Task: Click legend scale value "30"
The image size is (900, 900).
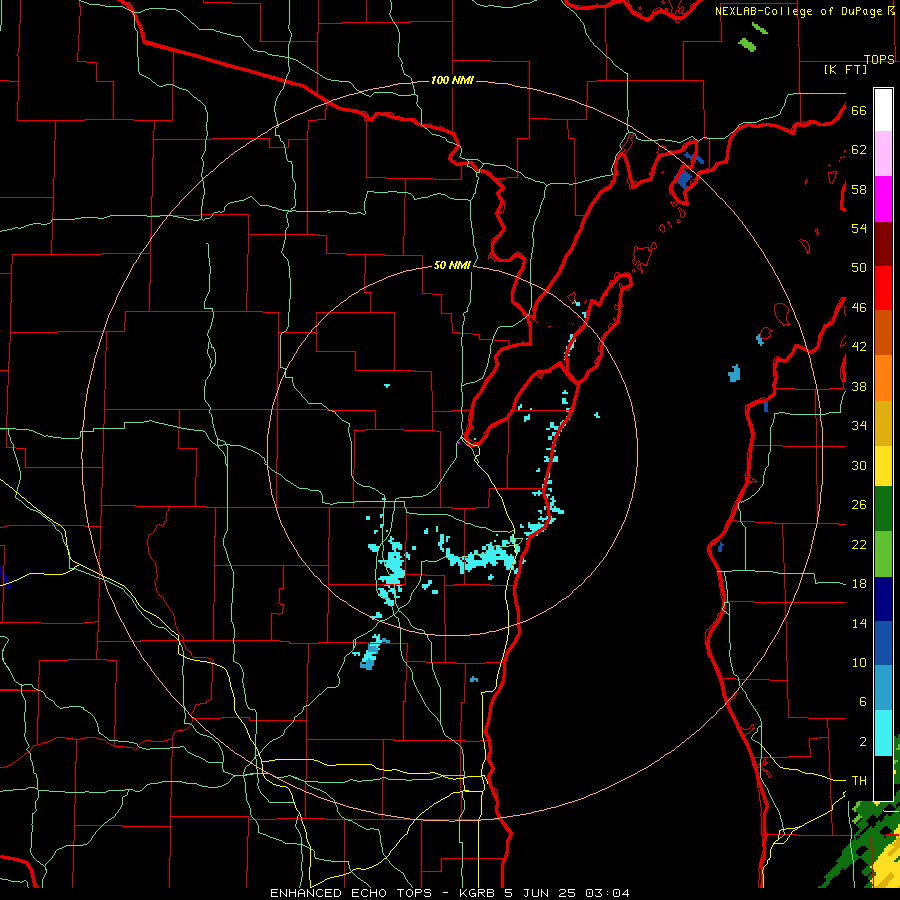Action: [x=859, y=465]
